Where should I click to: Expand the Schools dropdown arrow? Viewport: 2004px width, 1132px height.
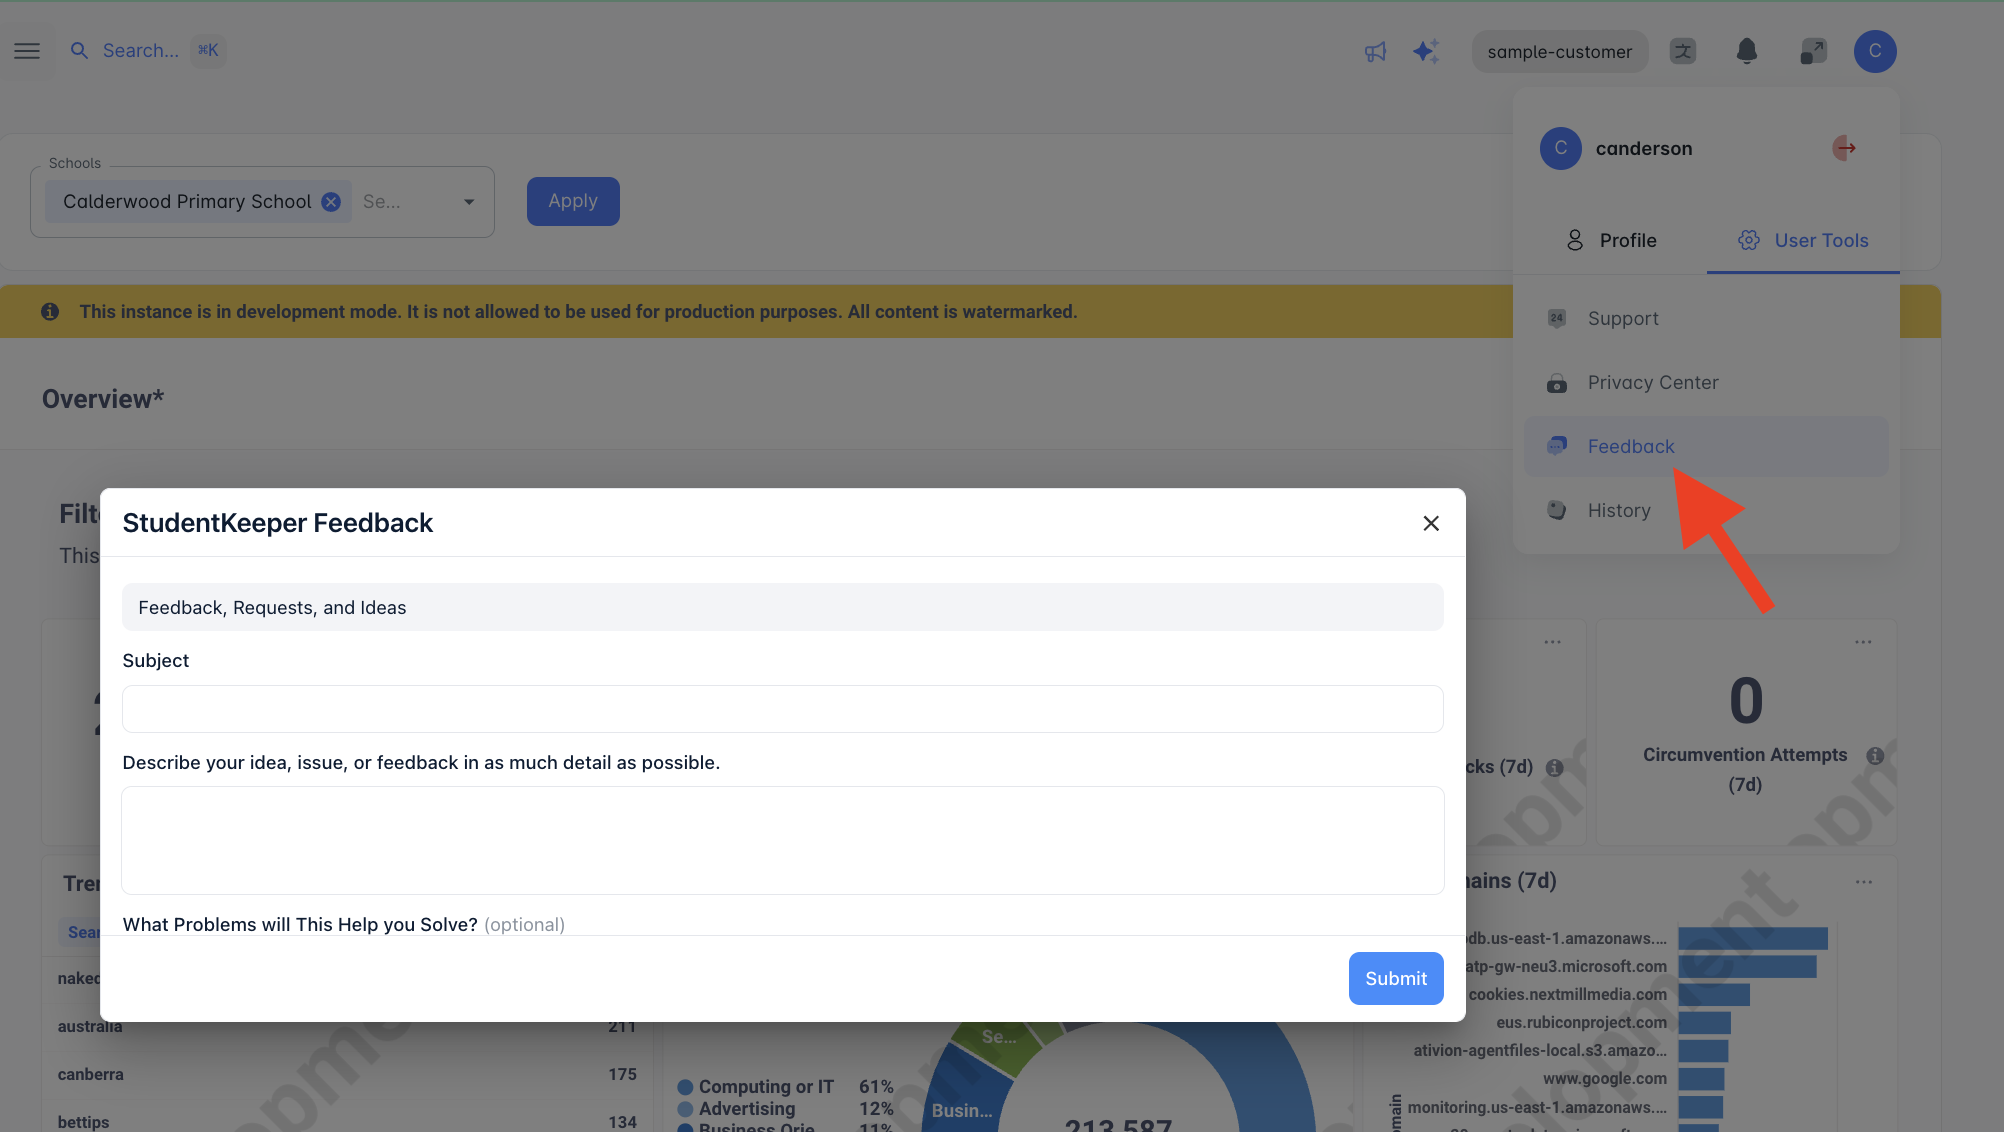[469, 202]
